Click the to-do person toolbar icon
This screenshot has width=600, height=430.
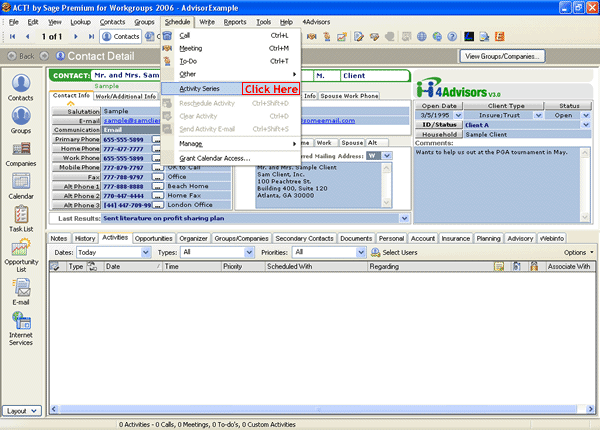coord(326,36)
